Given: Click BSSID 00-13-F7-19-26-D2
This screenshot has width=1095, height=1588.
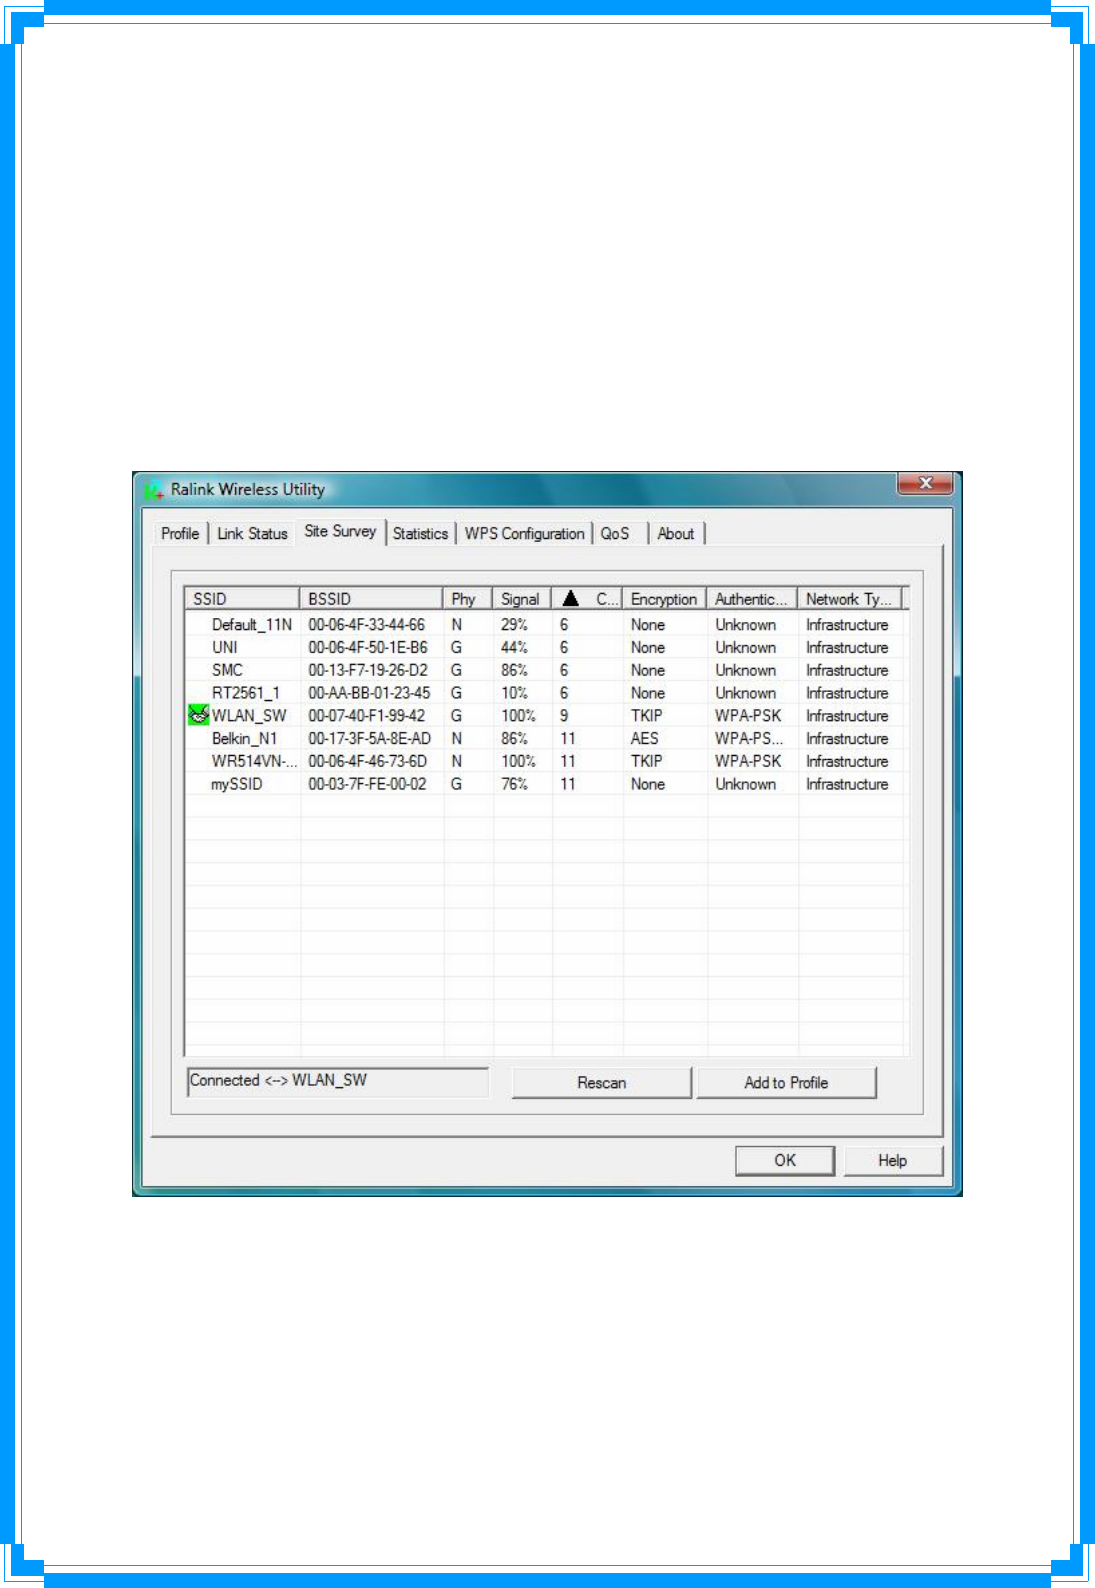Looking at the screenshot, I should (x=367, y=670).
